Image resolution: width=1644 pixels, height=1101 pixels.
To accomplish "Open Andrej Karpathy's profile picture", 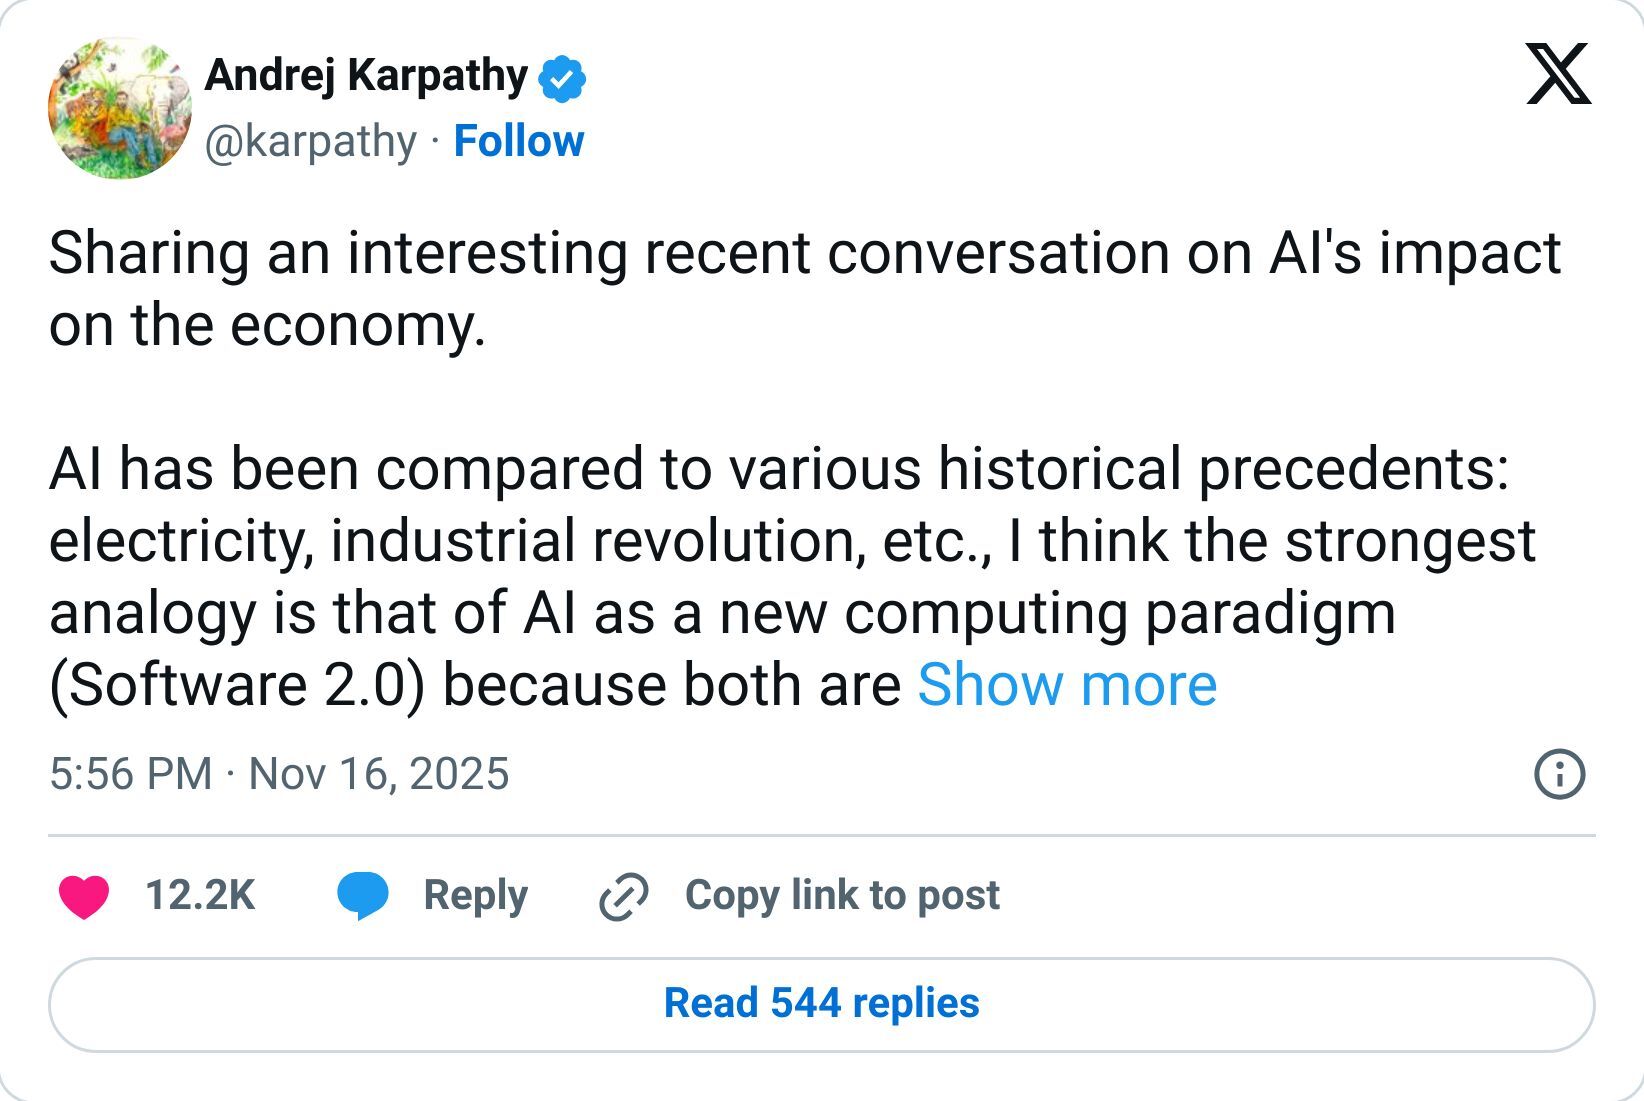I will coord(120,108).
